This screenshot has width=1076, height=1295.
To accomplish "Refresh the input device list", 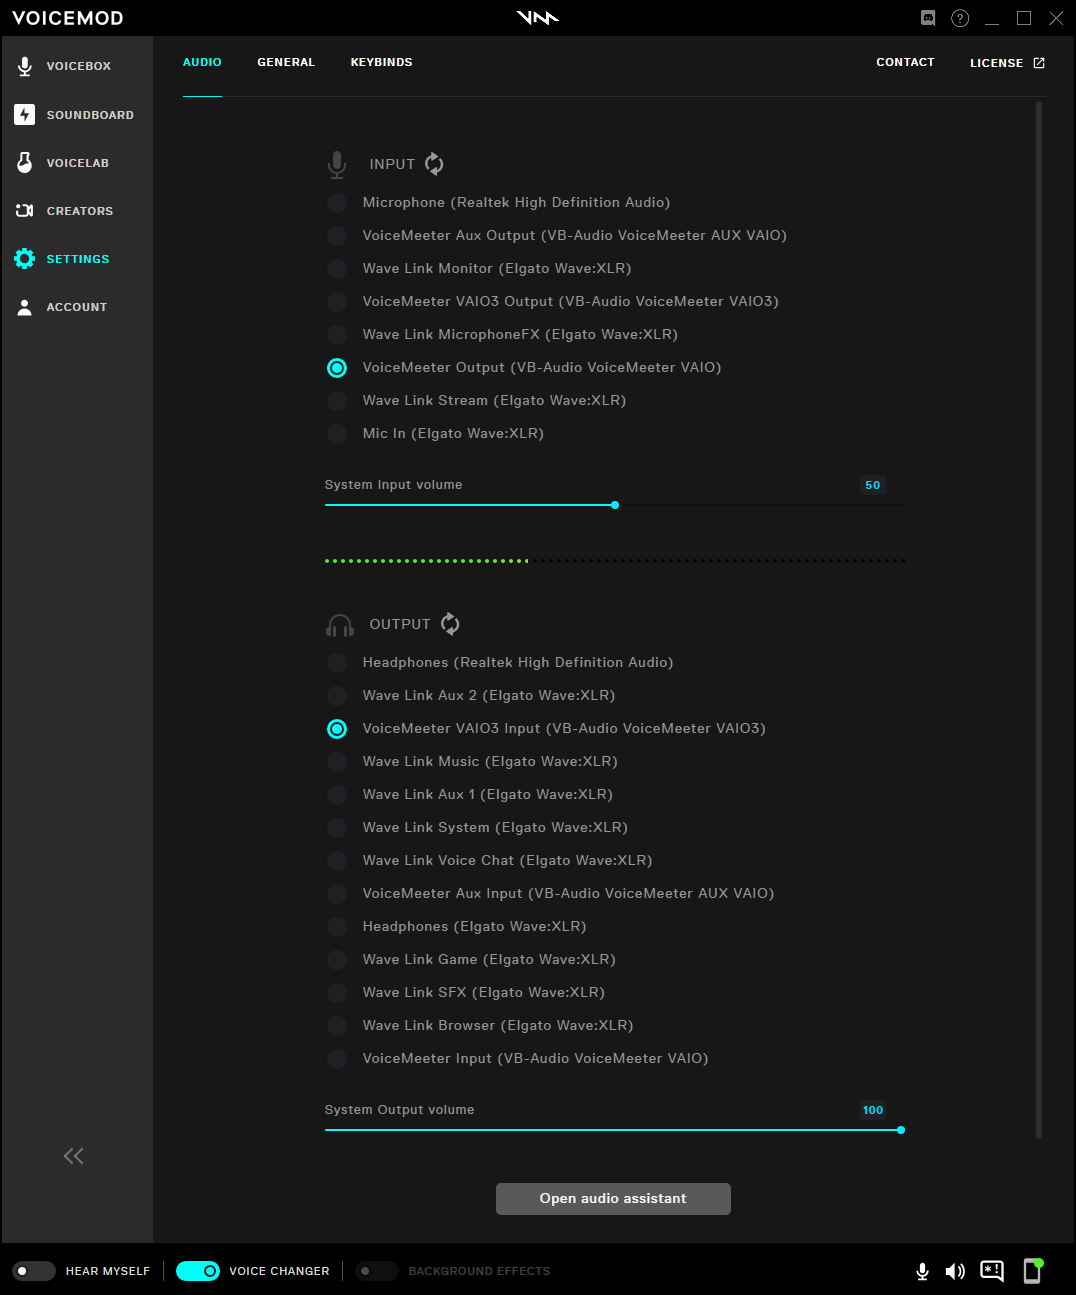I will point(434,164).
